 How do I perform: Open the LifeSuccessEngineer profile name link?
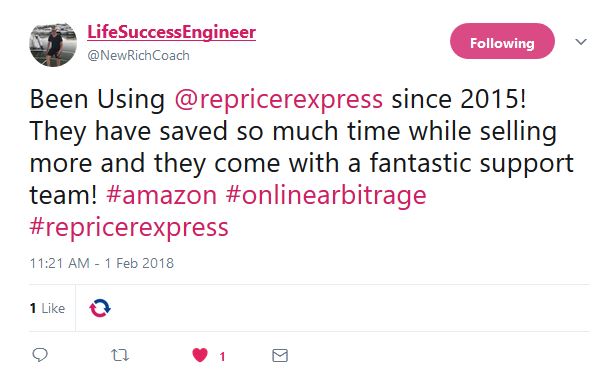pyautogui.click(x=171, y=32)
